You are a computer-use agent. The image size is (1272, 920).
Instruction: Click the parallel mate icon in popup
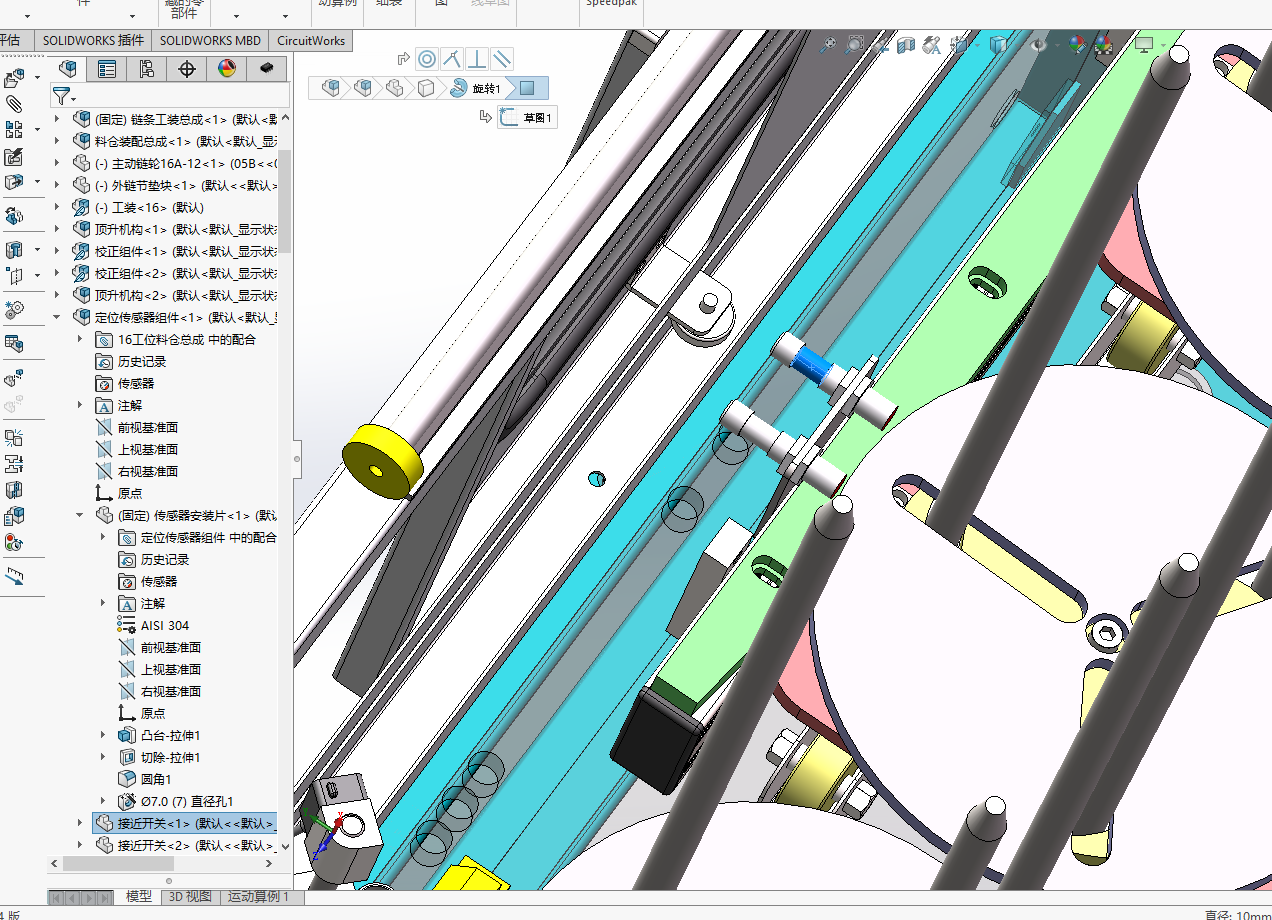pyautogui.click(x=502, y=58)
